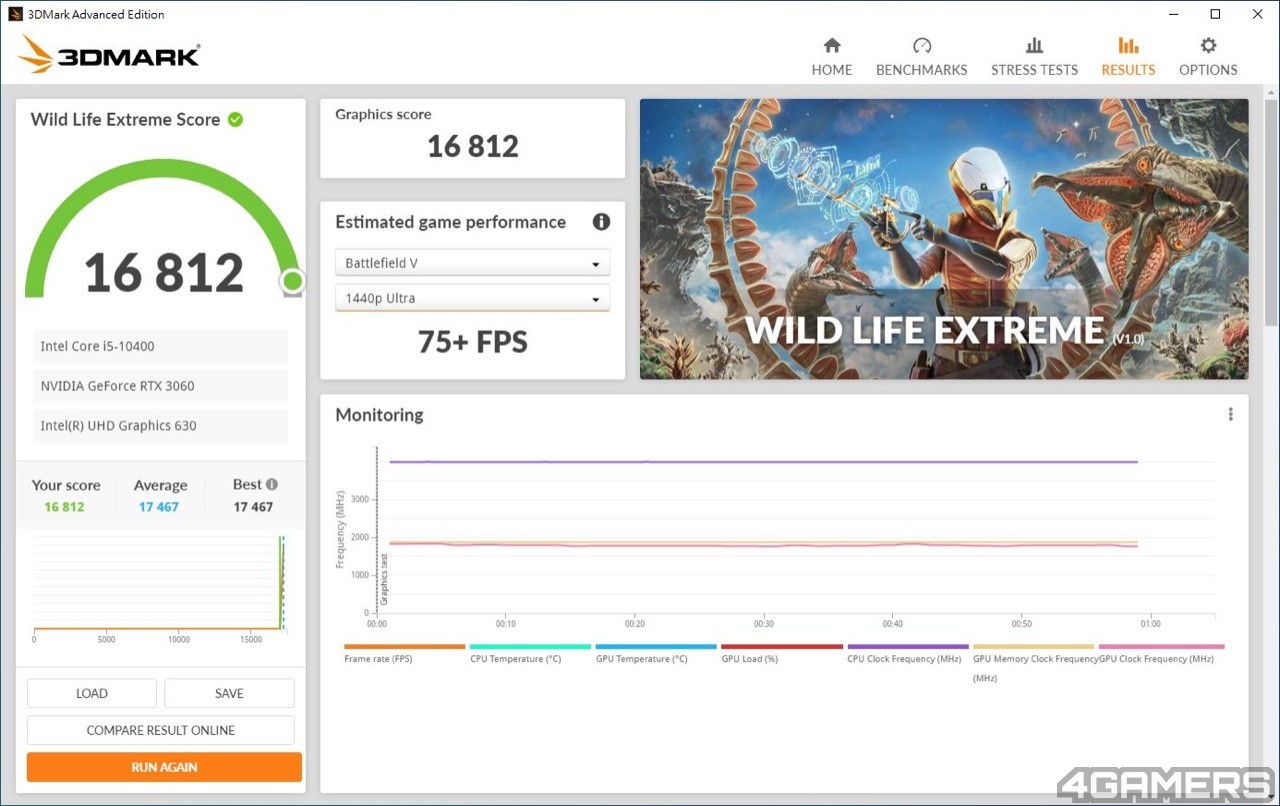The width and height of the screenshot is (1280, 806).
Task: Open the Monitoring three-dot menu
Action: tap(1230, 414)
